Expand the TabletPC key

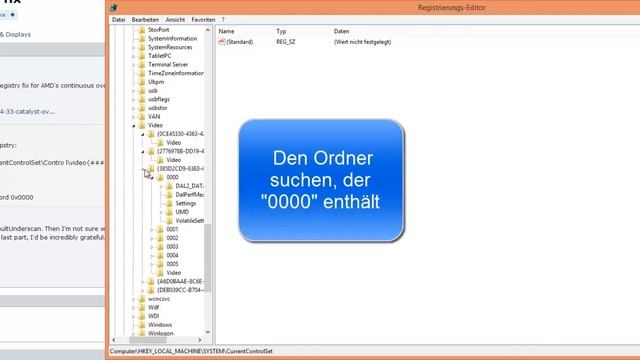click(x=133, y=56)
